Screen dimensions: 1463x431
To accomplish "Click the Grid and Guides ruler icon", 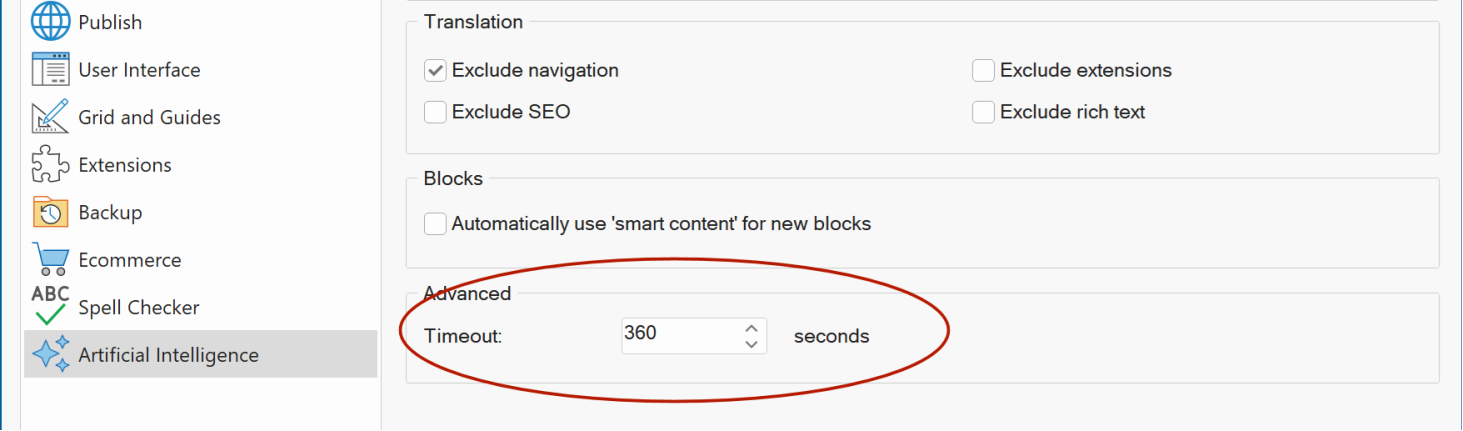I will tap(51, 117).
